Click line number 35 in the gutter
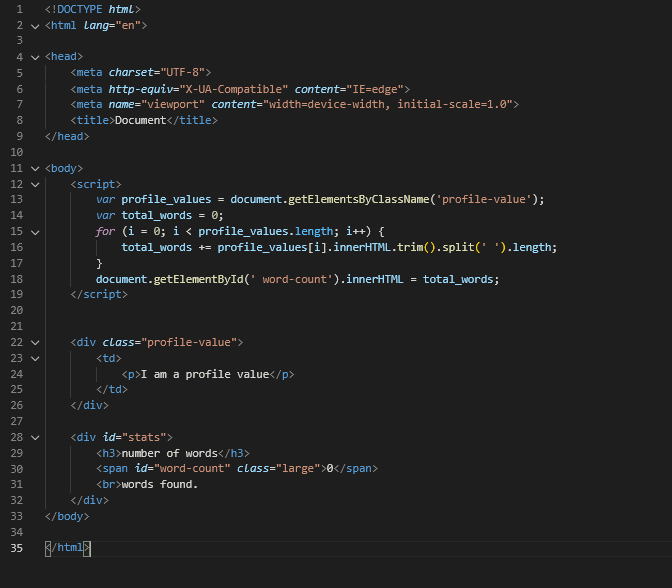Screen dimensions: 672x588 click(x=17, y=548)
